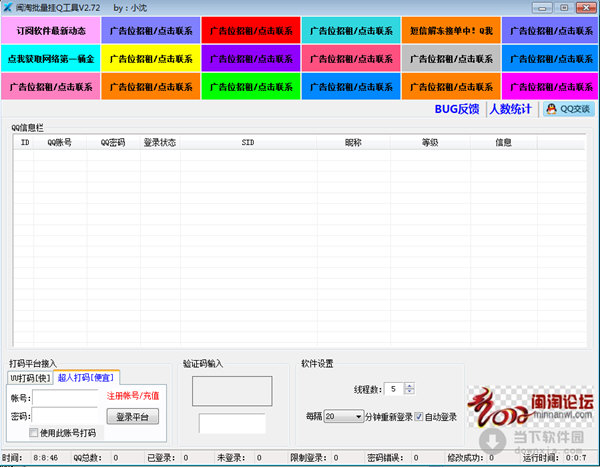The height and width of the screenshot is (467, 600).
Task: Decrease 线程数 with the down arrow
Action: tap(409, 392)
